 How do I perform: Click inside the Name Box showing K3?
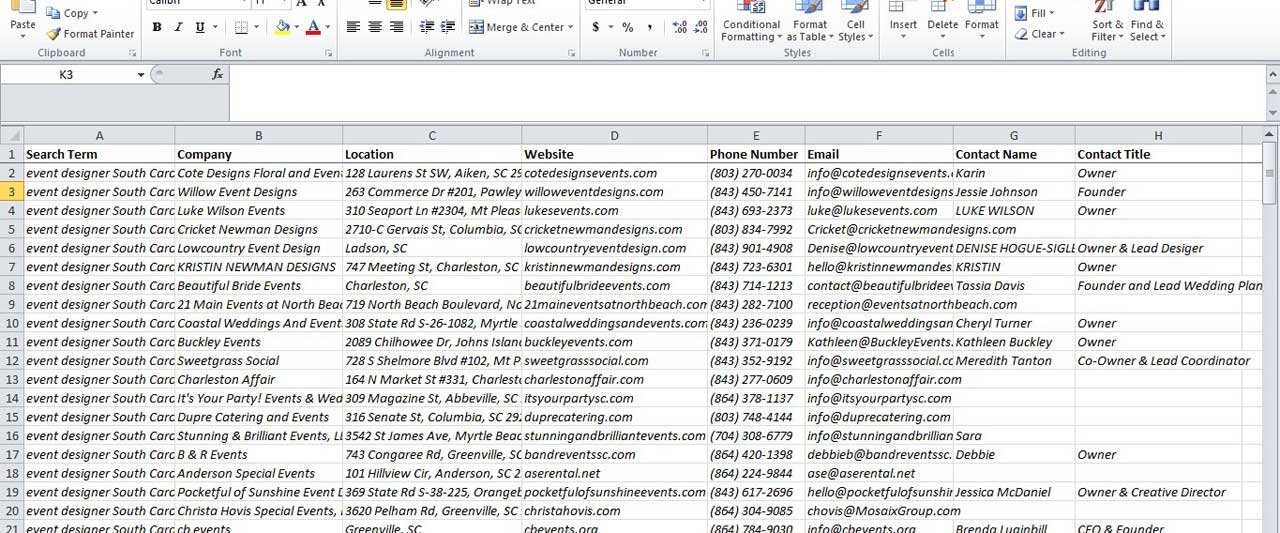click(67, 75)
